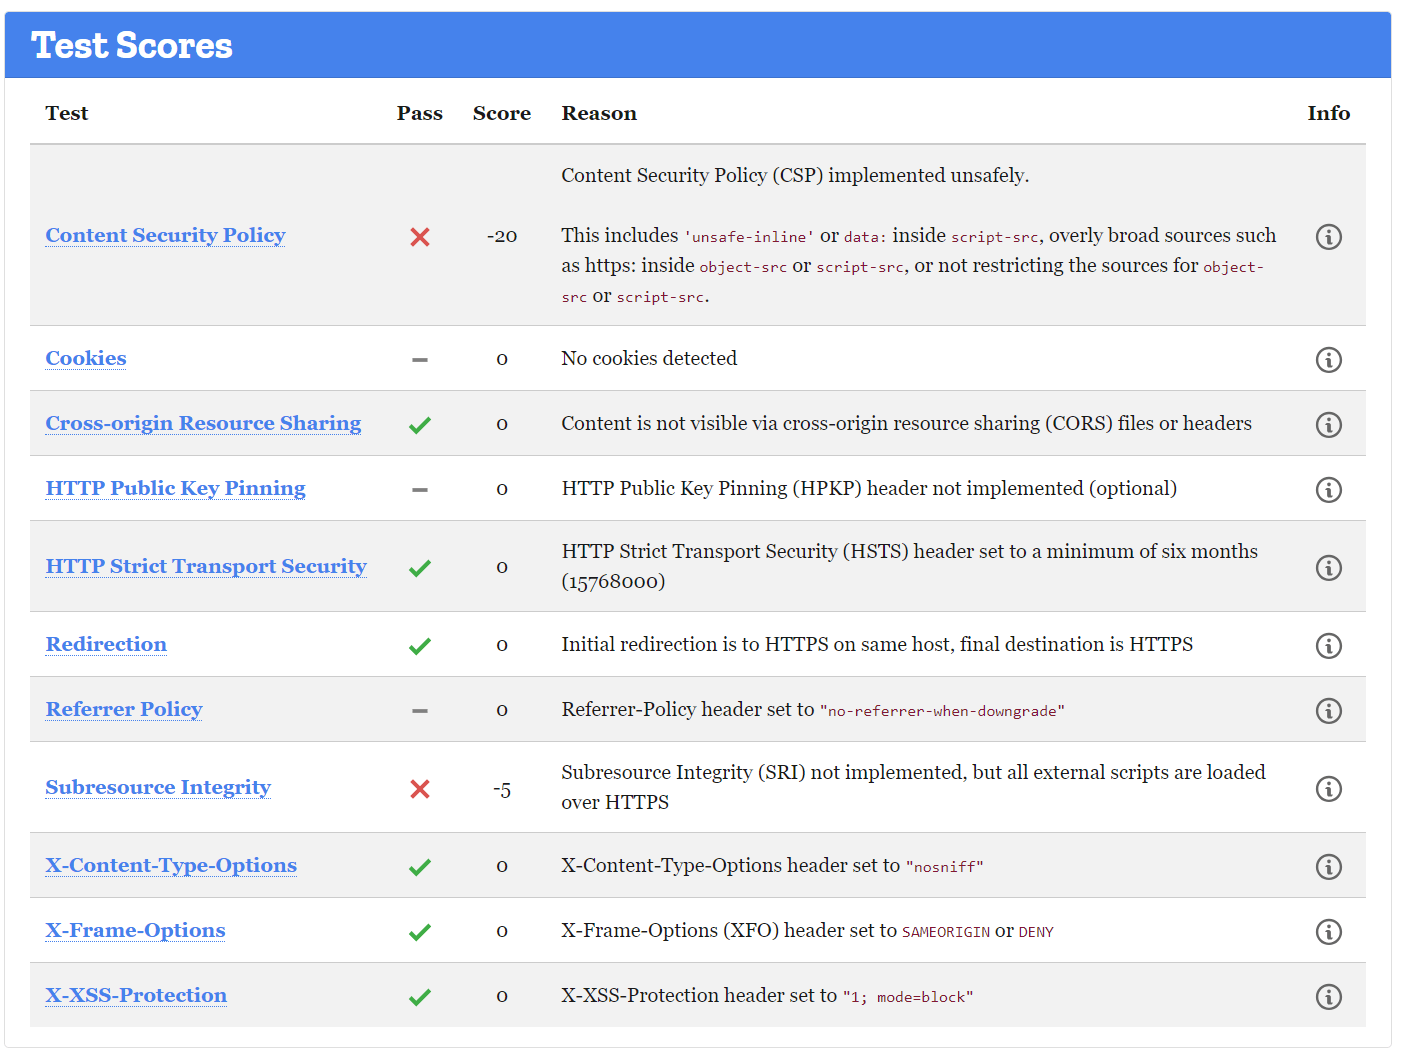1402x1057 pixels.
Task: Open info for Content Security Policy test
Action: click(x=1328, y=237)
